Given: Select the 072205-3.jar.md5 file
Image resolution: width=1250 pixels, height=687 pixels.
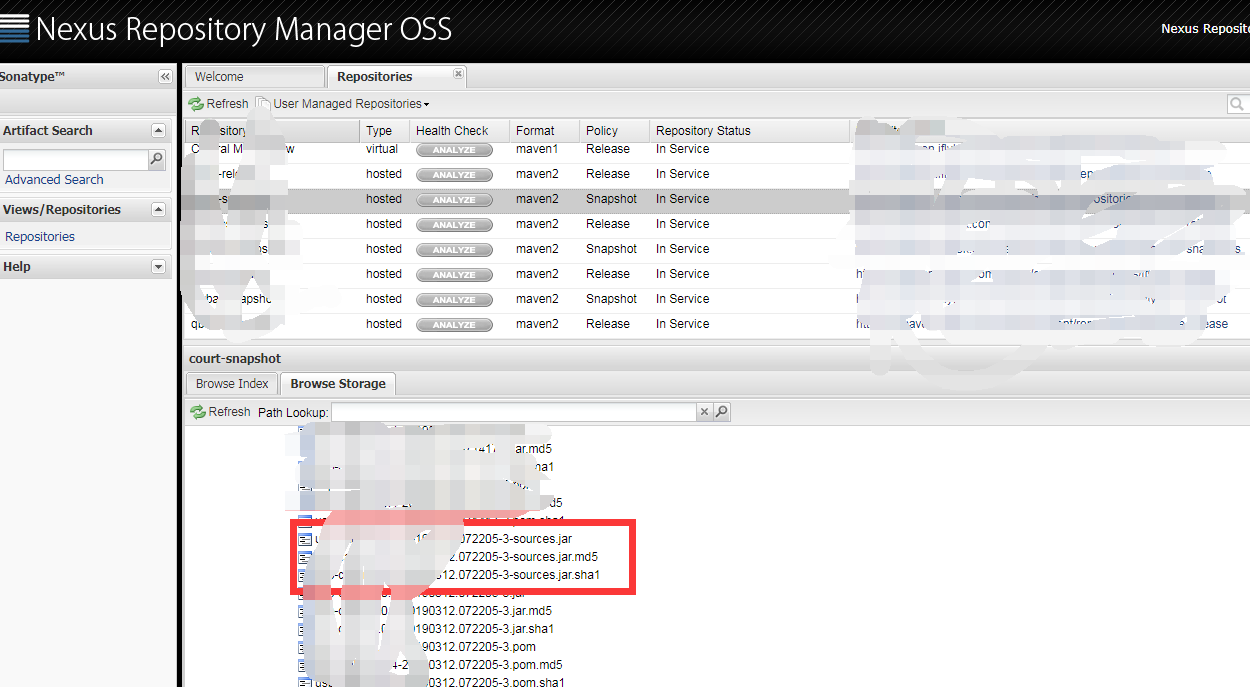Looking at the screenshot, I should 433,611.
